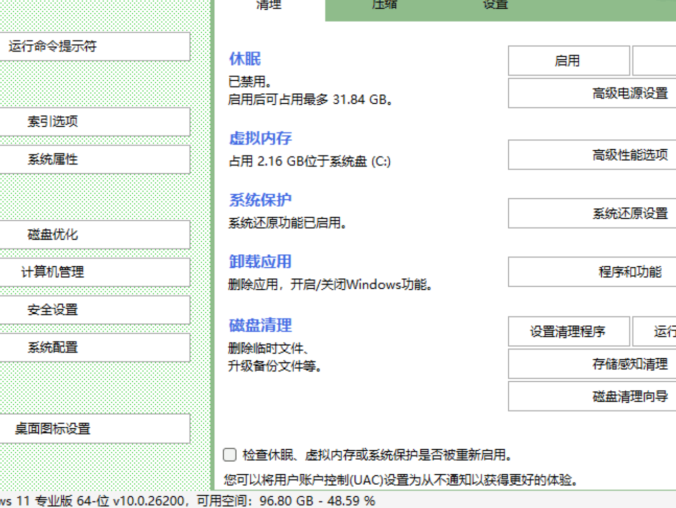Image resolution: width=676 pixels, height=508 pixels.
Task: Click the UAC tip text at the bottom
Action: [401, 480]
